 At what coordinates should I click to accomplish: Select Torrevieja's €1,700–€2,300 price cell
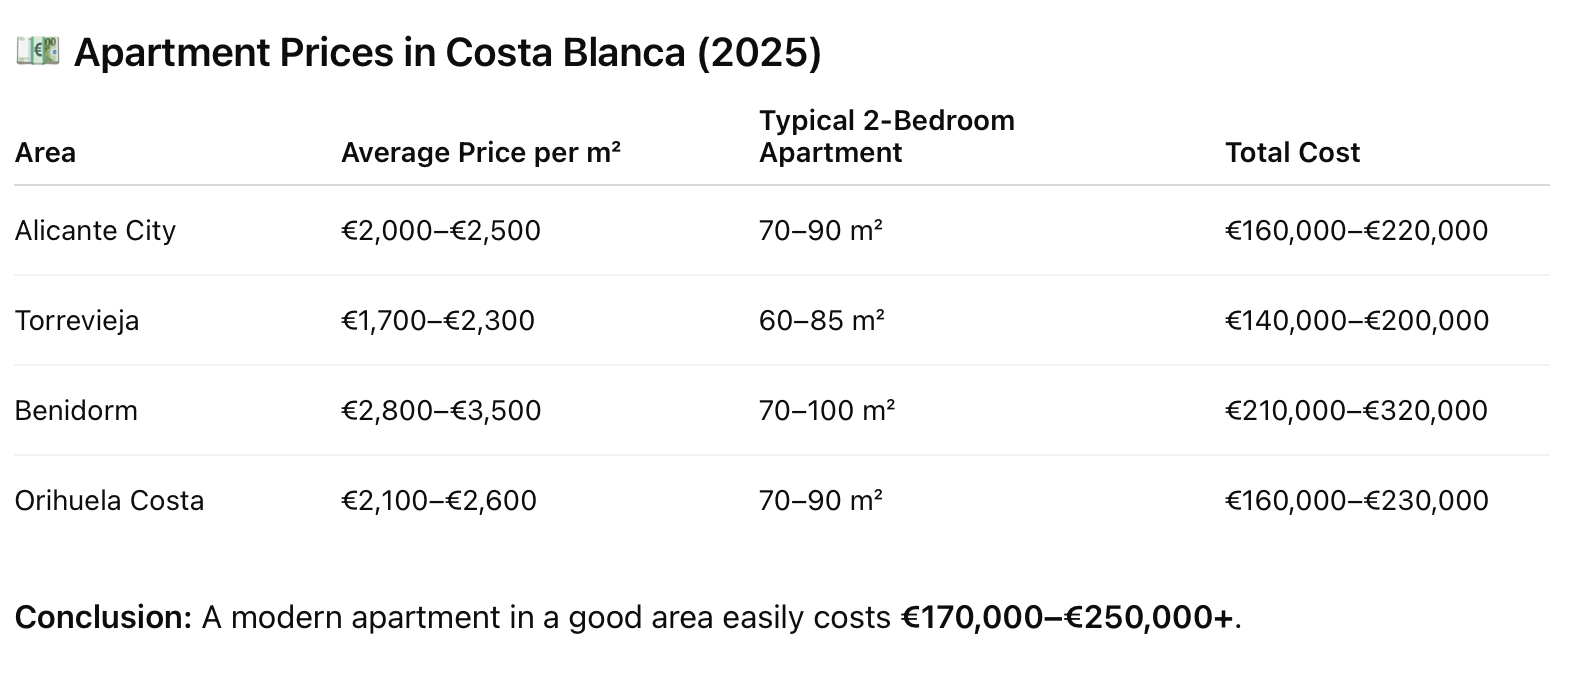[x=437, y=320]
